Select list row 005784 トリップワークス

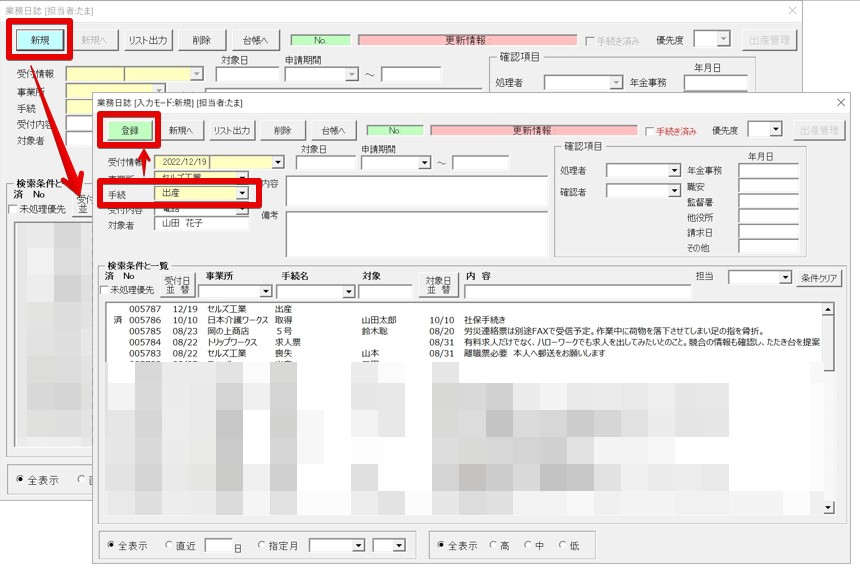(x=465, y=342)
